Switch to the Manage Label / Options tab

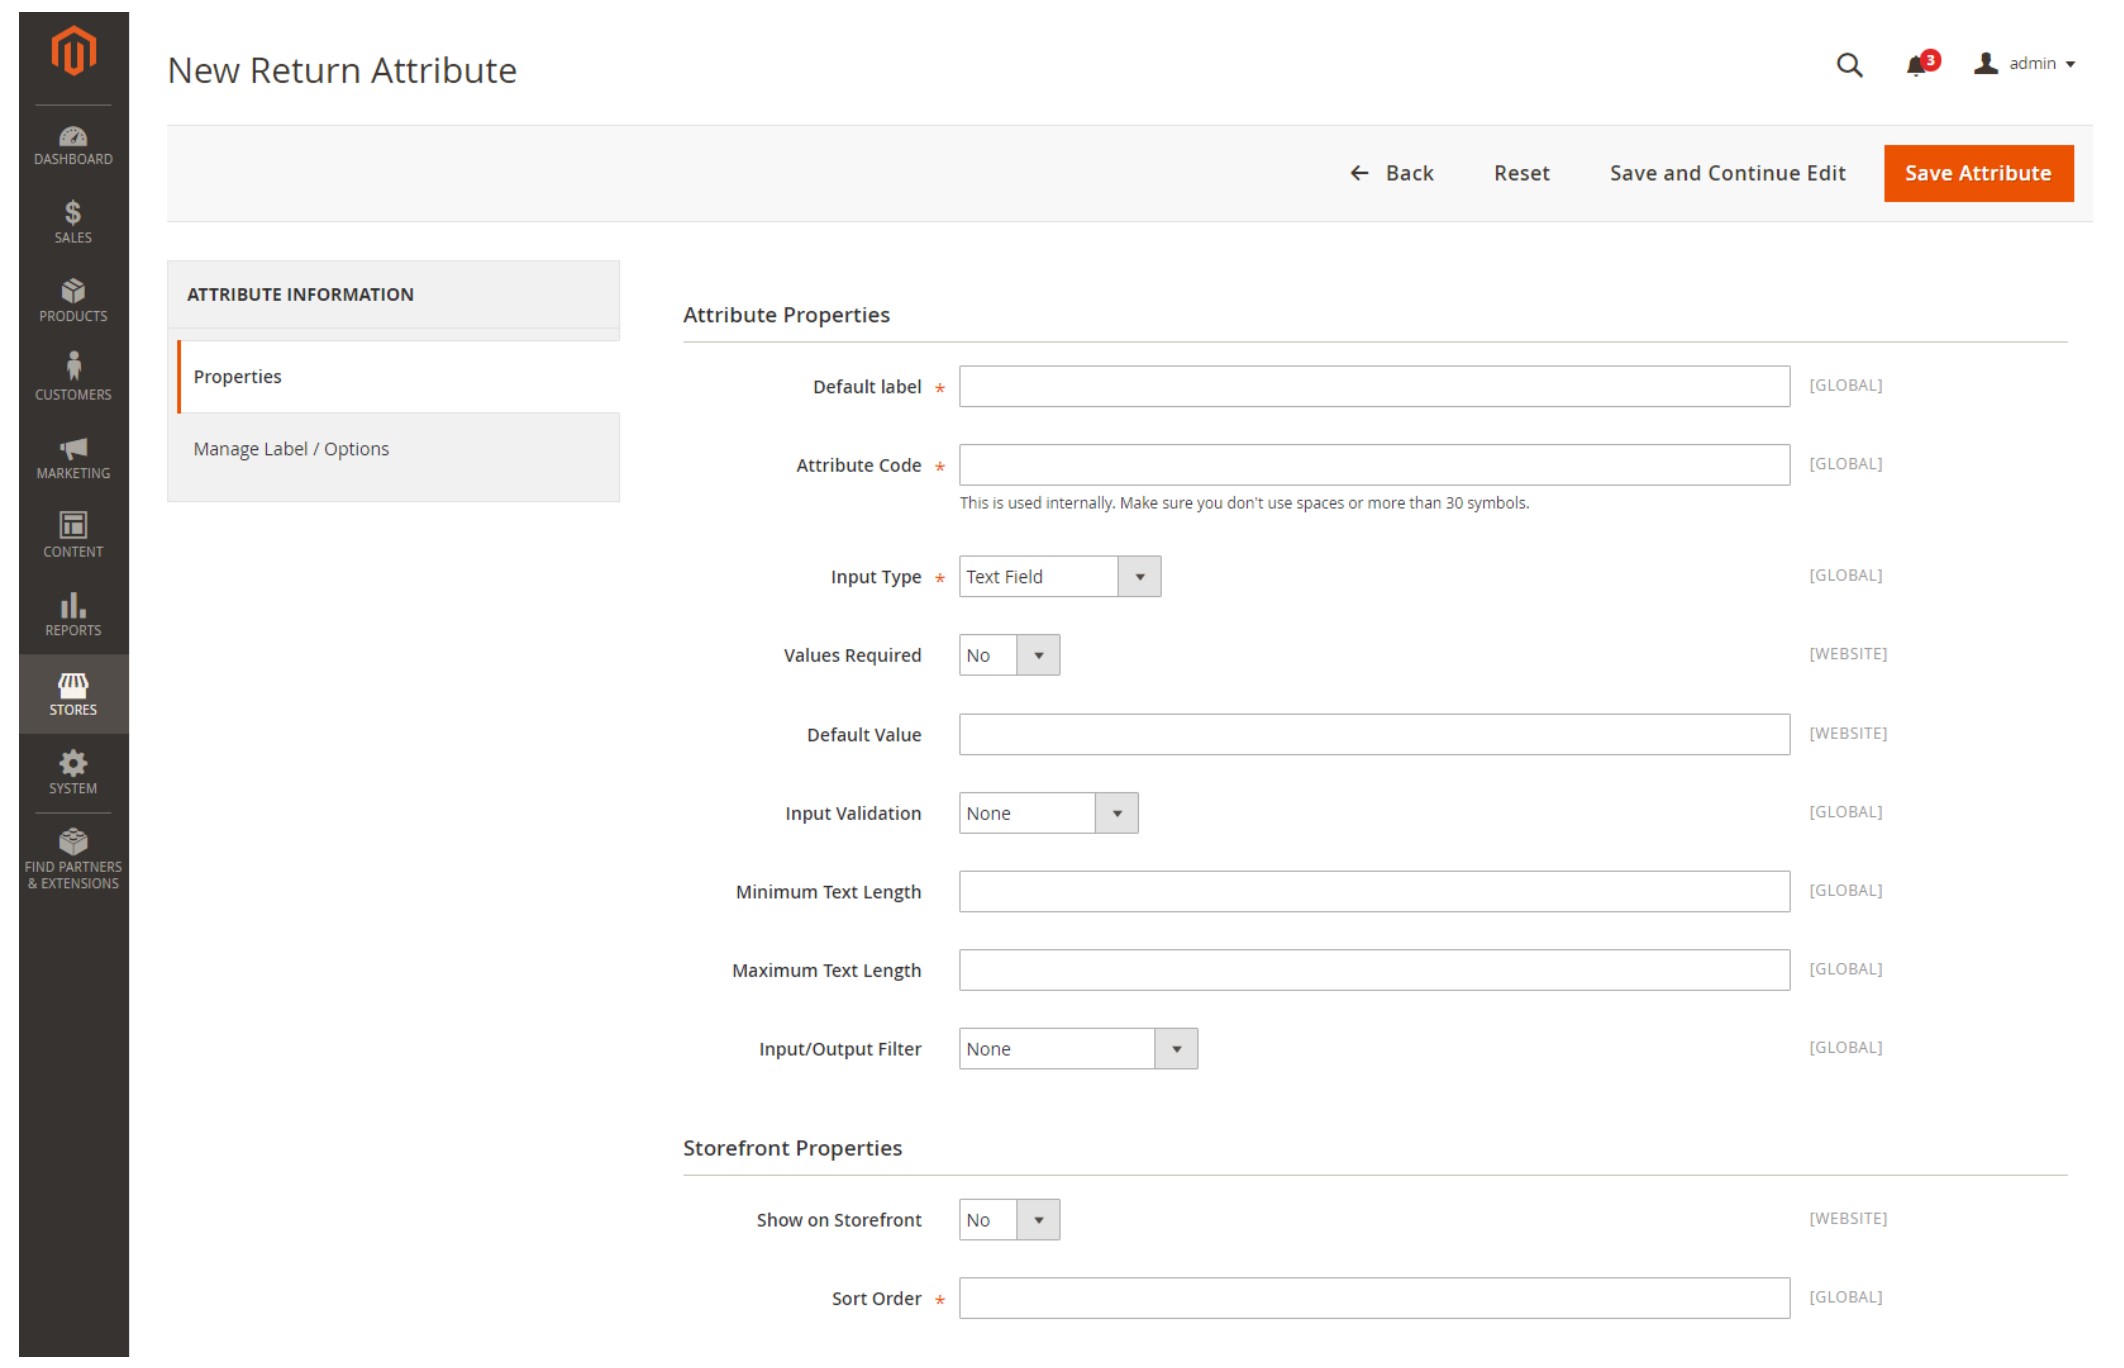291,448
